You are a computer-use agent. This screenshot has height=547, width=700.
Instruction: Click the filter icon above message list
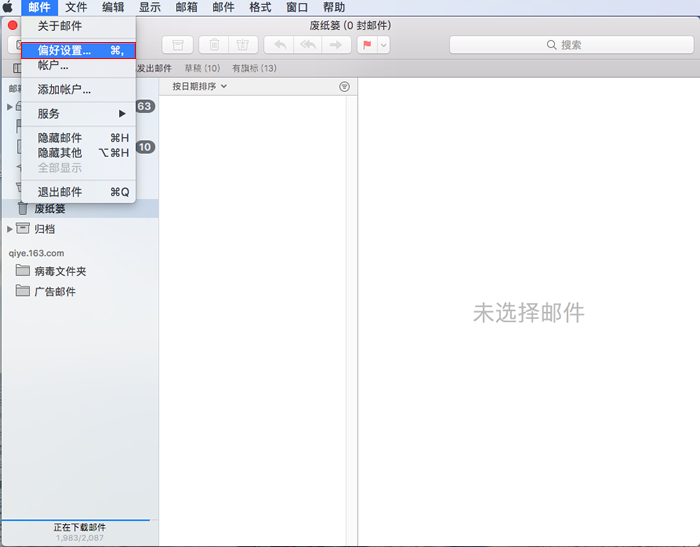pos(345,87)
